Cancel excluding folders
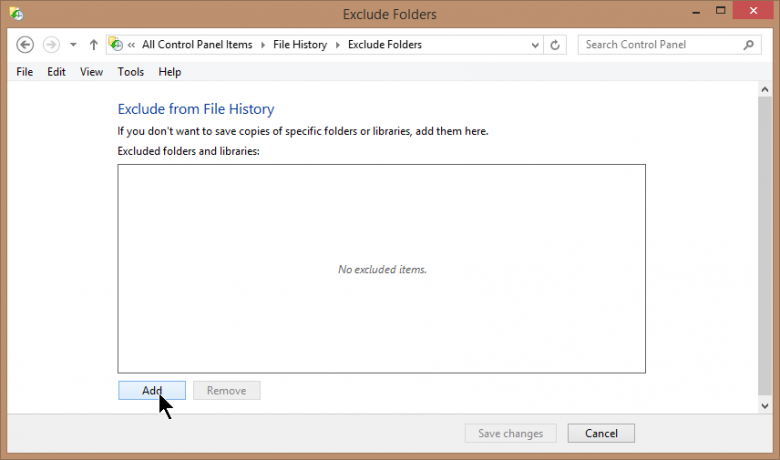This screenshot has width=780, height=460. [x=601, y=433]
